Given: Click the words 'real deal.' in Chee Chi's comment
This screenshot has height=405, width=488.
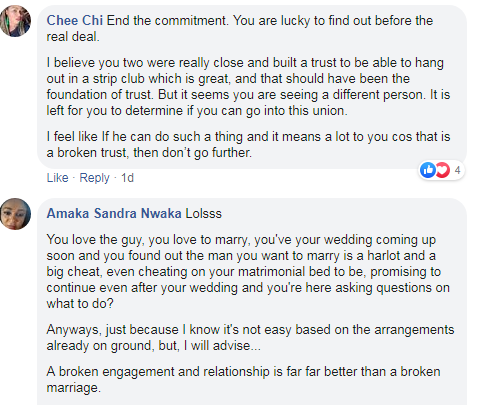Looking at the screenshot, I should pos(73,37).
